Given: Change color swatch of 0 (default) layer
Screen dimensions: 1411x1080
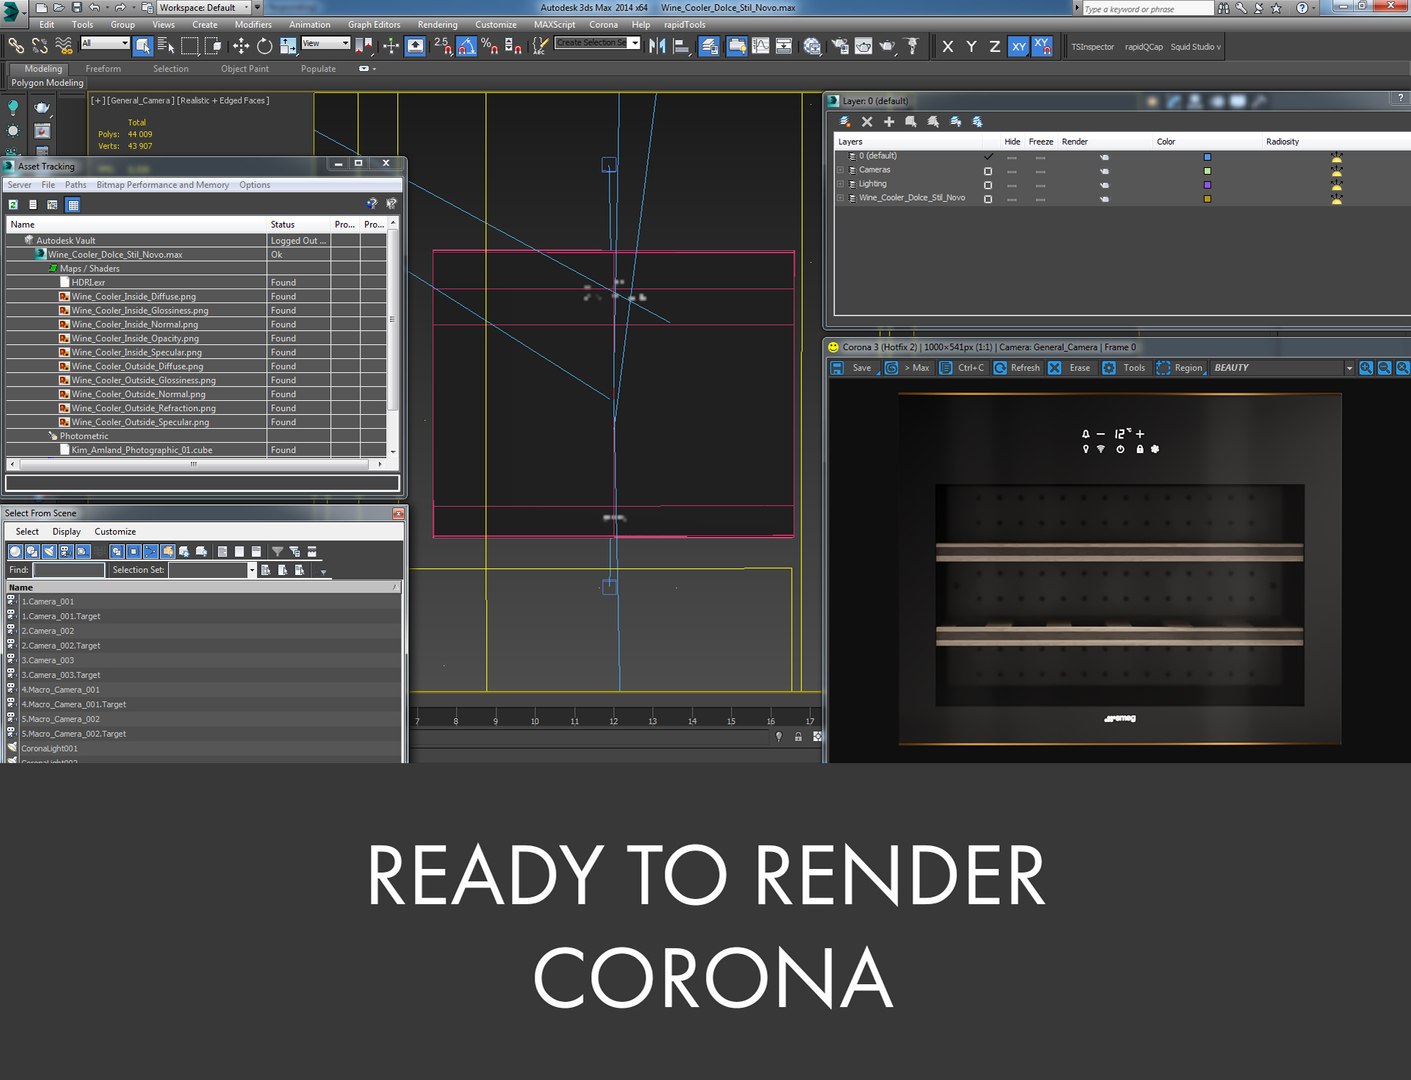Looking at the screenshot, I should (x=1207, y=157).
